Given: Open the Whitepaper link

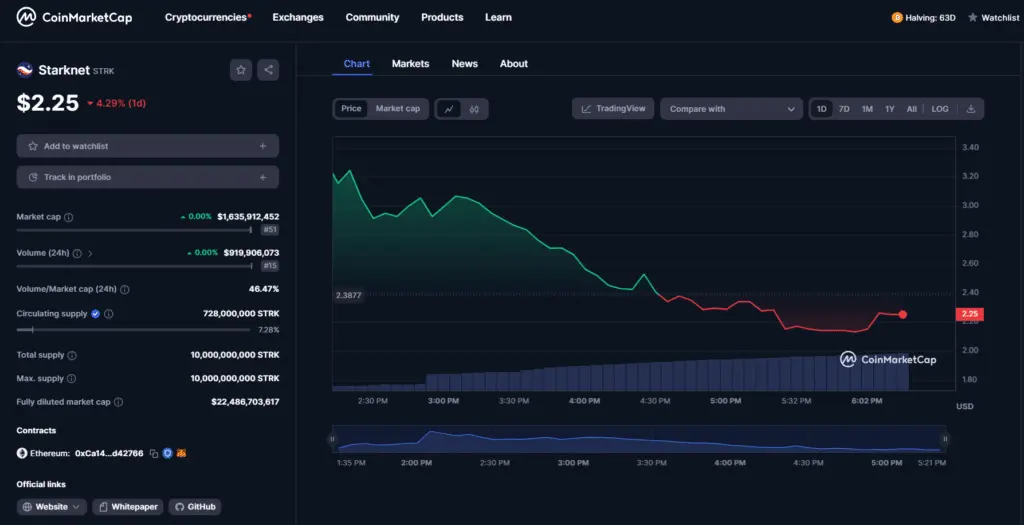Looking at the screenshot, I should [x=128, y=507].
